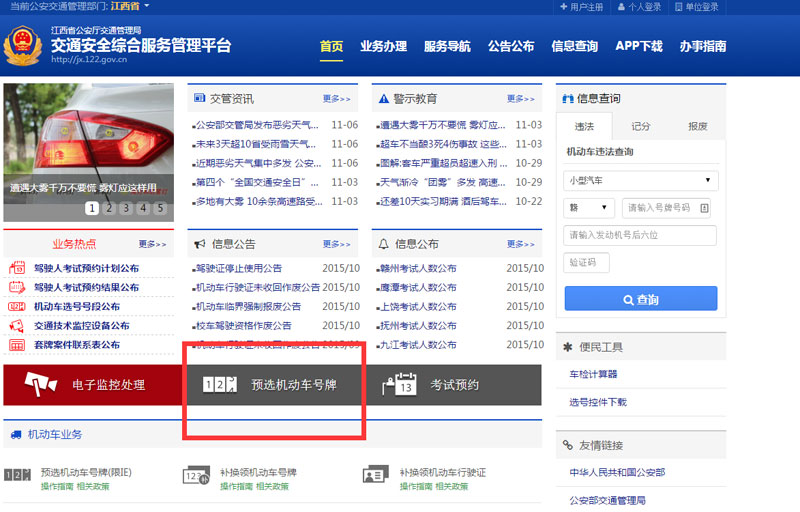Image resolution: width=800 pixels, height=512 pixels.
Task: Click the police badge emblem logo
Action: (x=22, y=46)
